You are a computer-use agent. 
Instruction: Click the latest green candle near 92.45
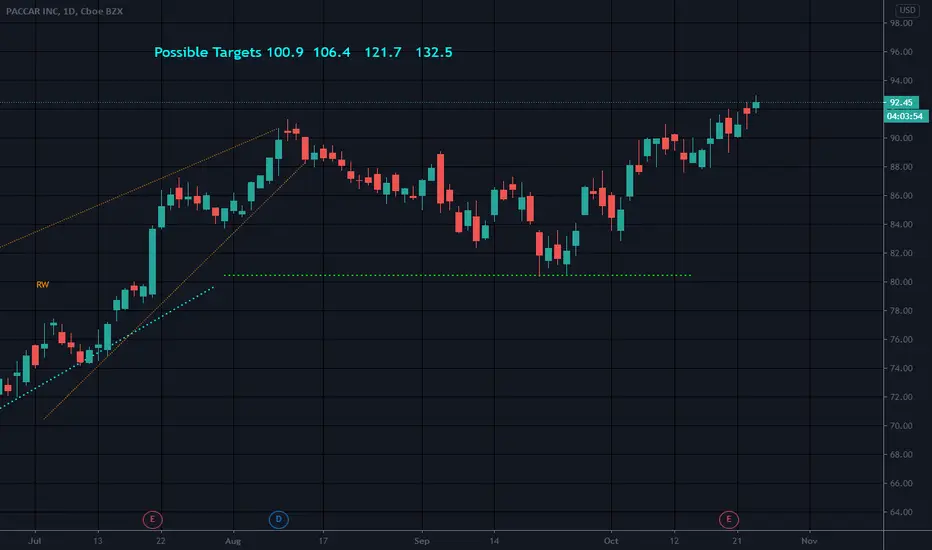point(756,105)
